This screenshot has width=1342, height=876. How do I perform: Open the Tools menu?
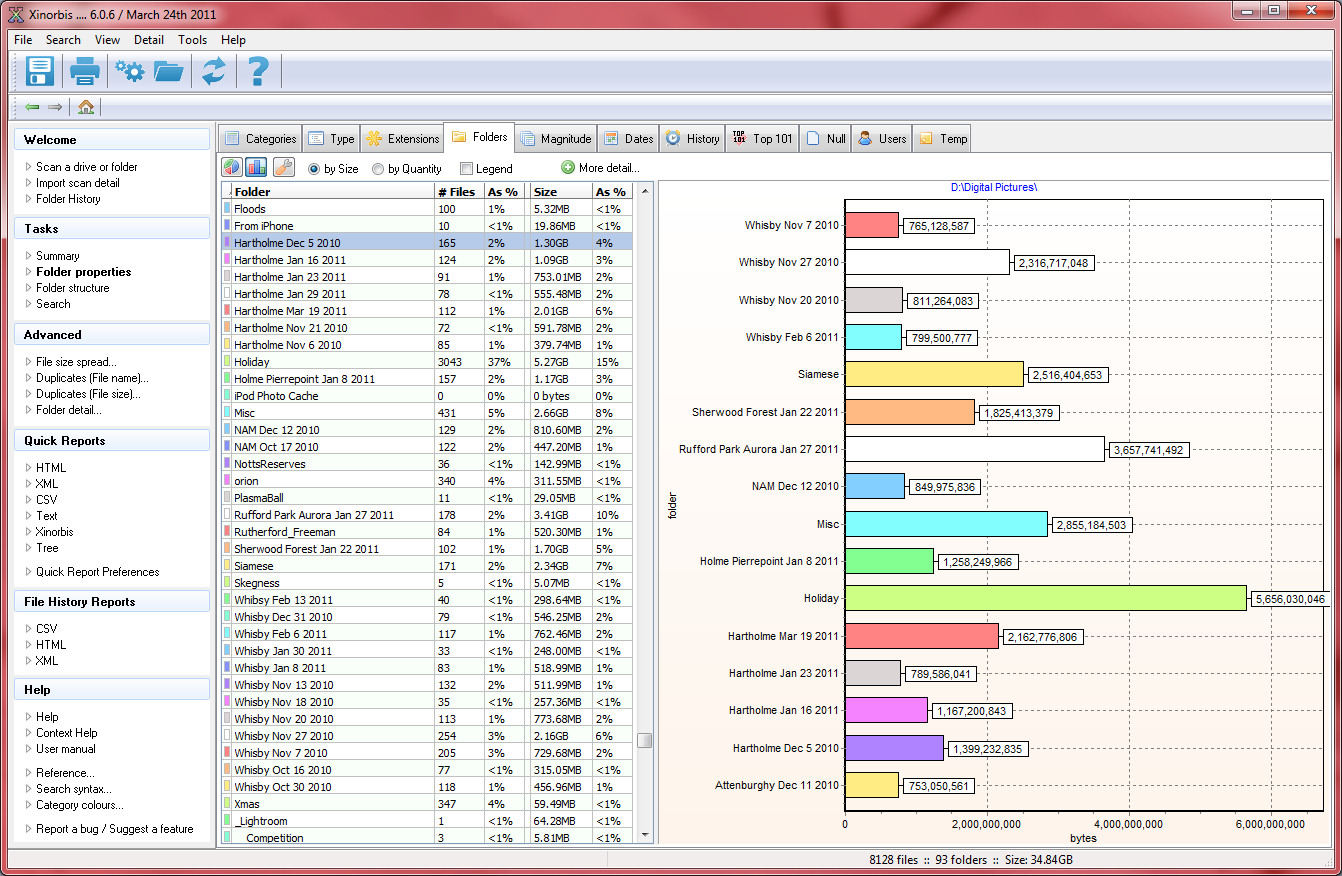192,40
